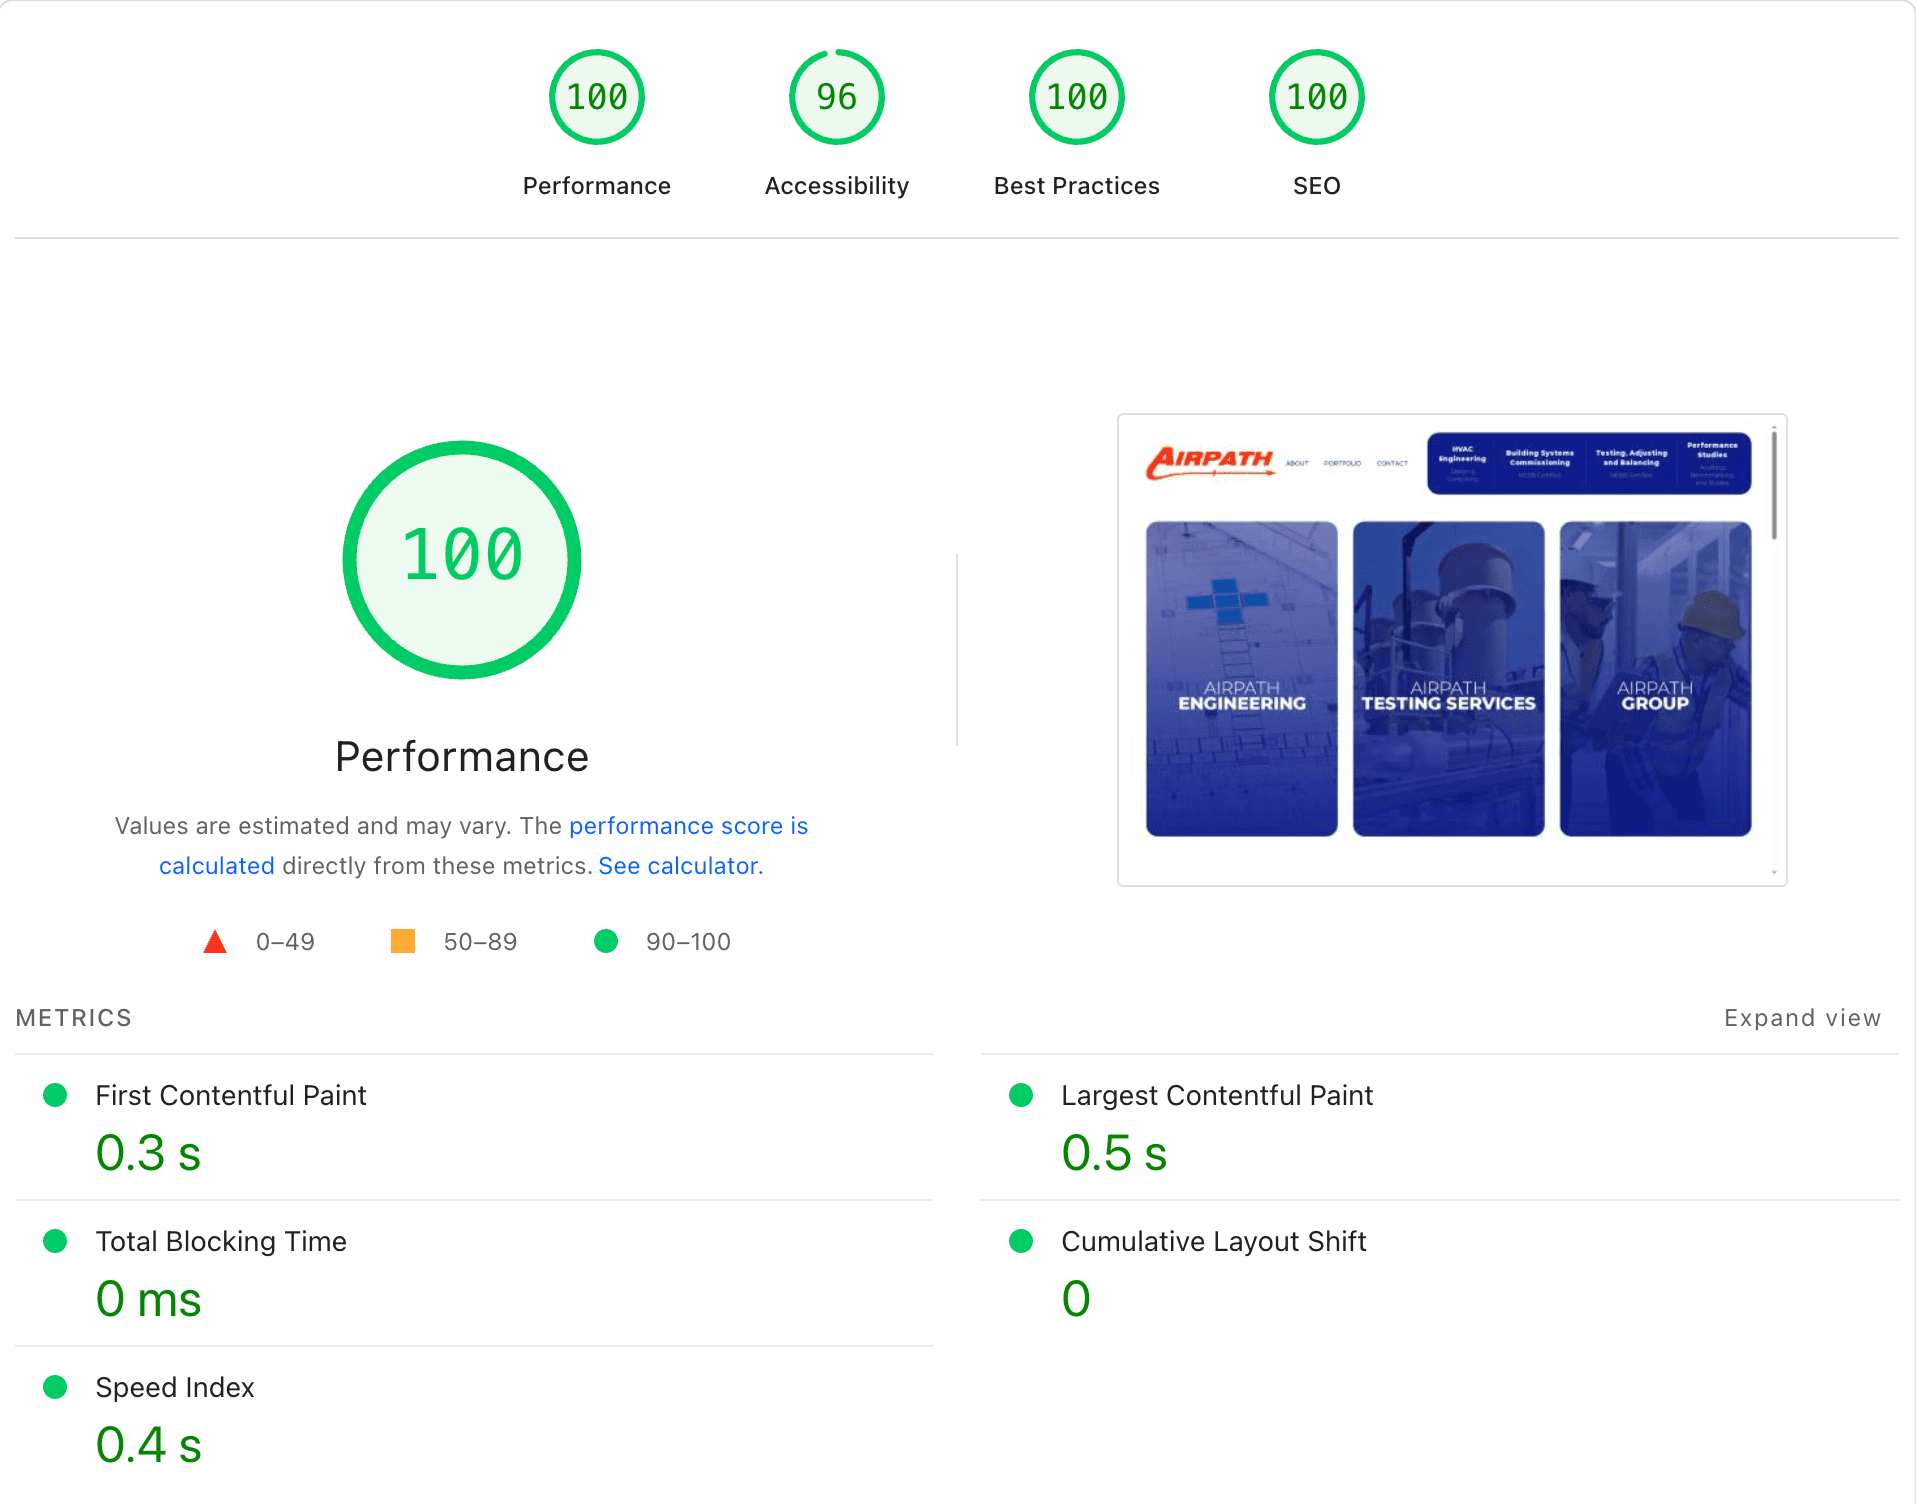Click the green dot beside Cumulative Layout Shift

[x=1021, y=1241]
